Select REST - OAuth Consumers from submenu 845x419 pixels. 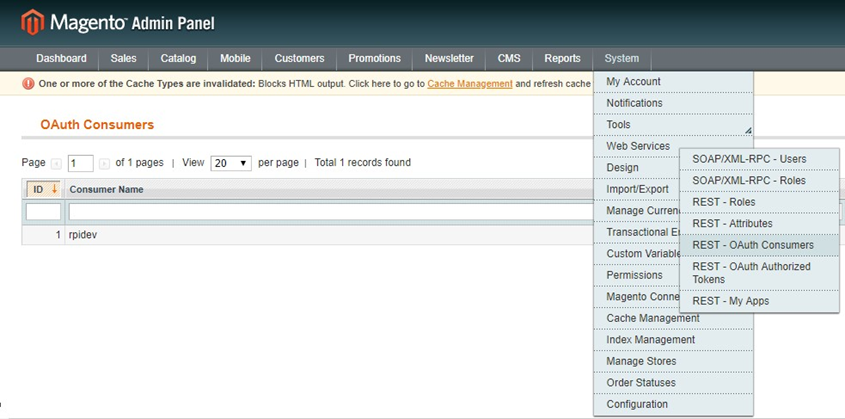click(x=752, y=245)
